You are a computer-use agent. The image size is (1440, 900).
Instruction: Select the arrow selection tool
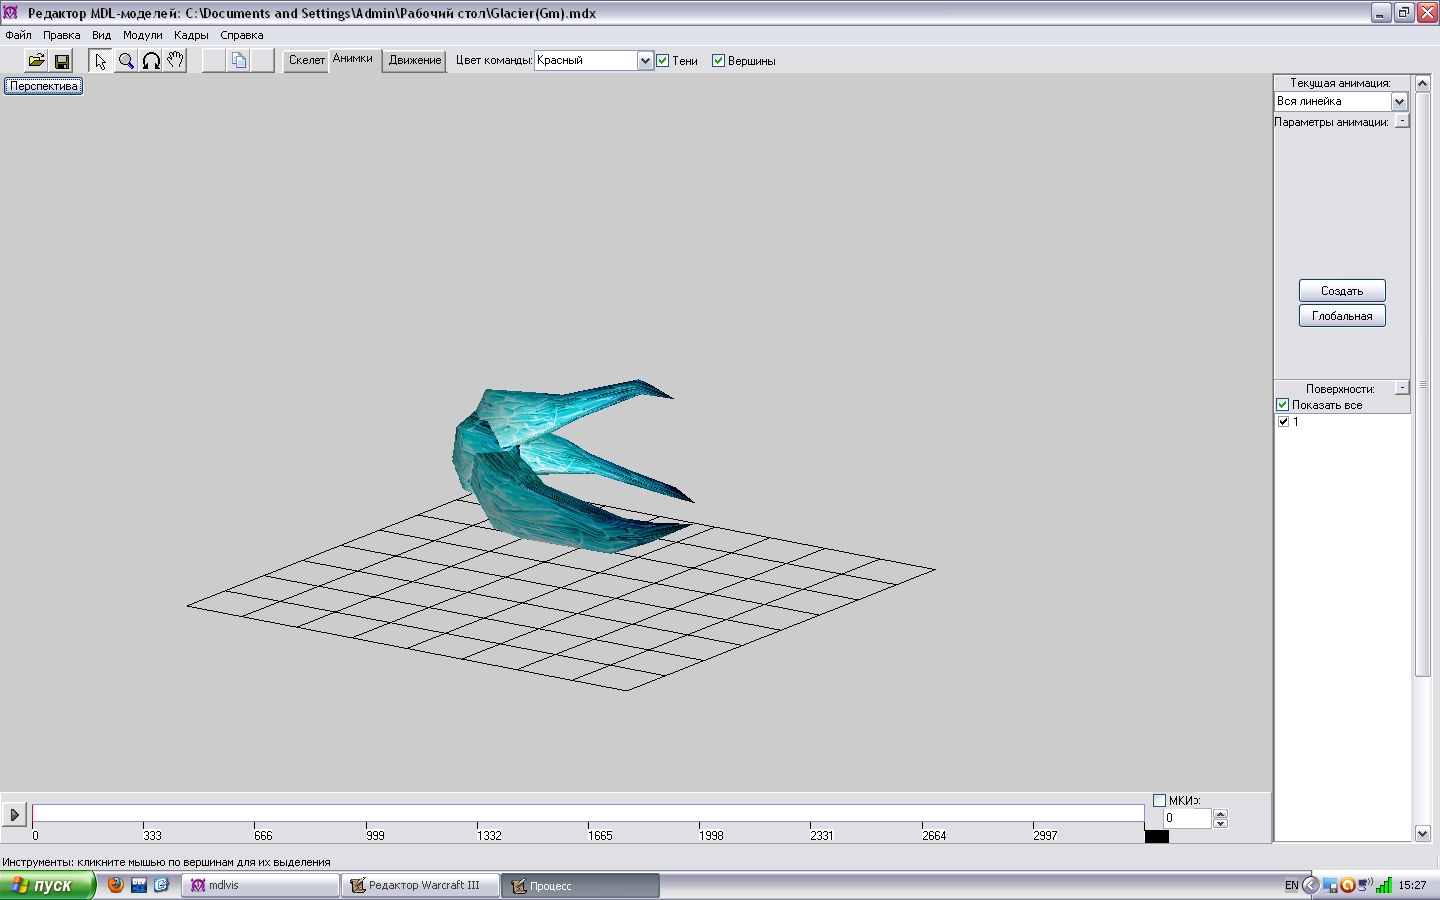(x=100, y=61)
